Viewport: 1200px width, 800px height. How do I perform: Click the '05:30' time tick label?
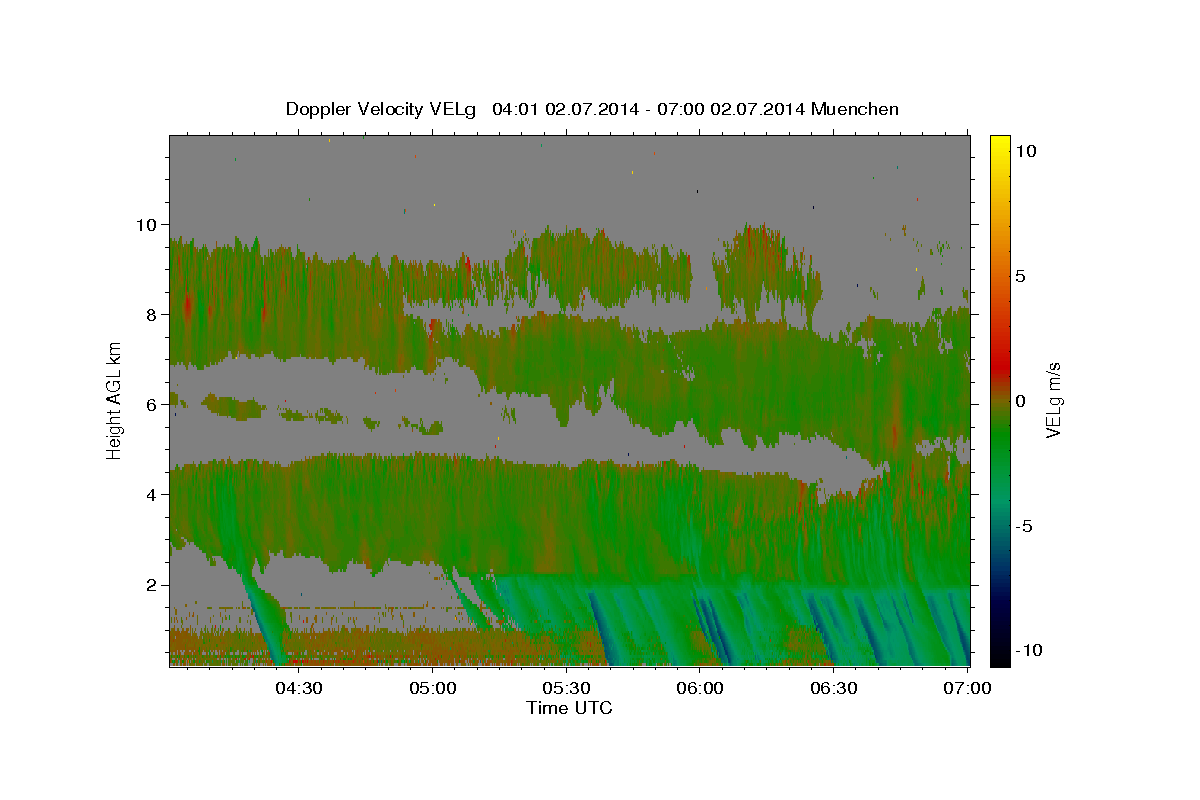(x=566, y=688)
